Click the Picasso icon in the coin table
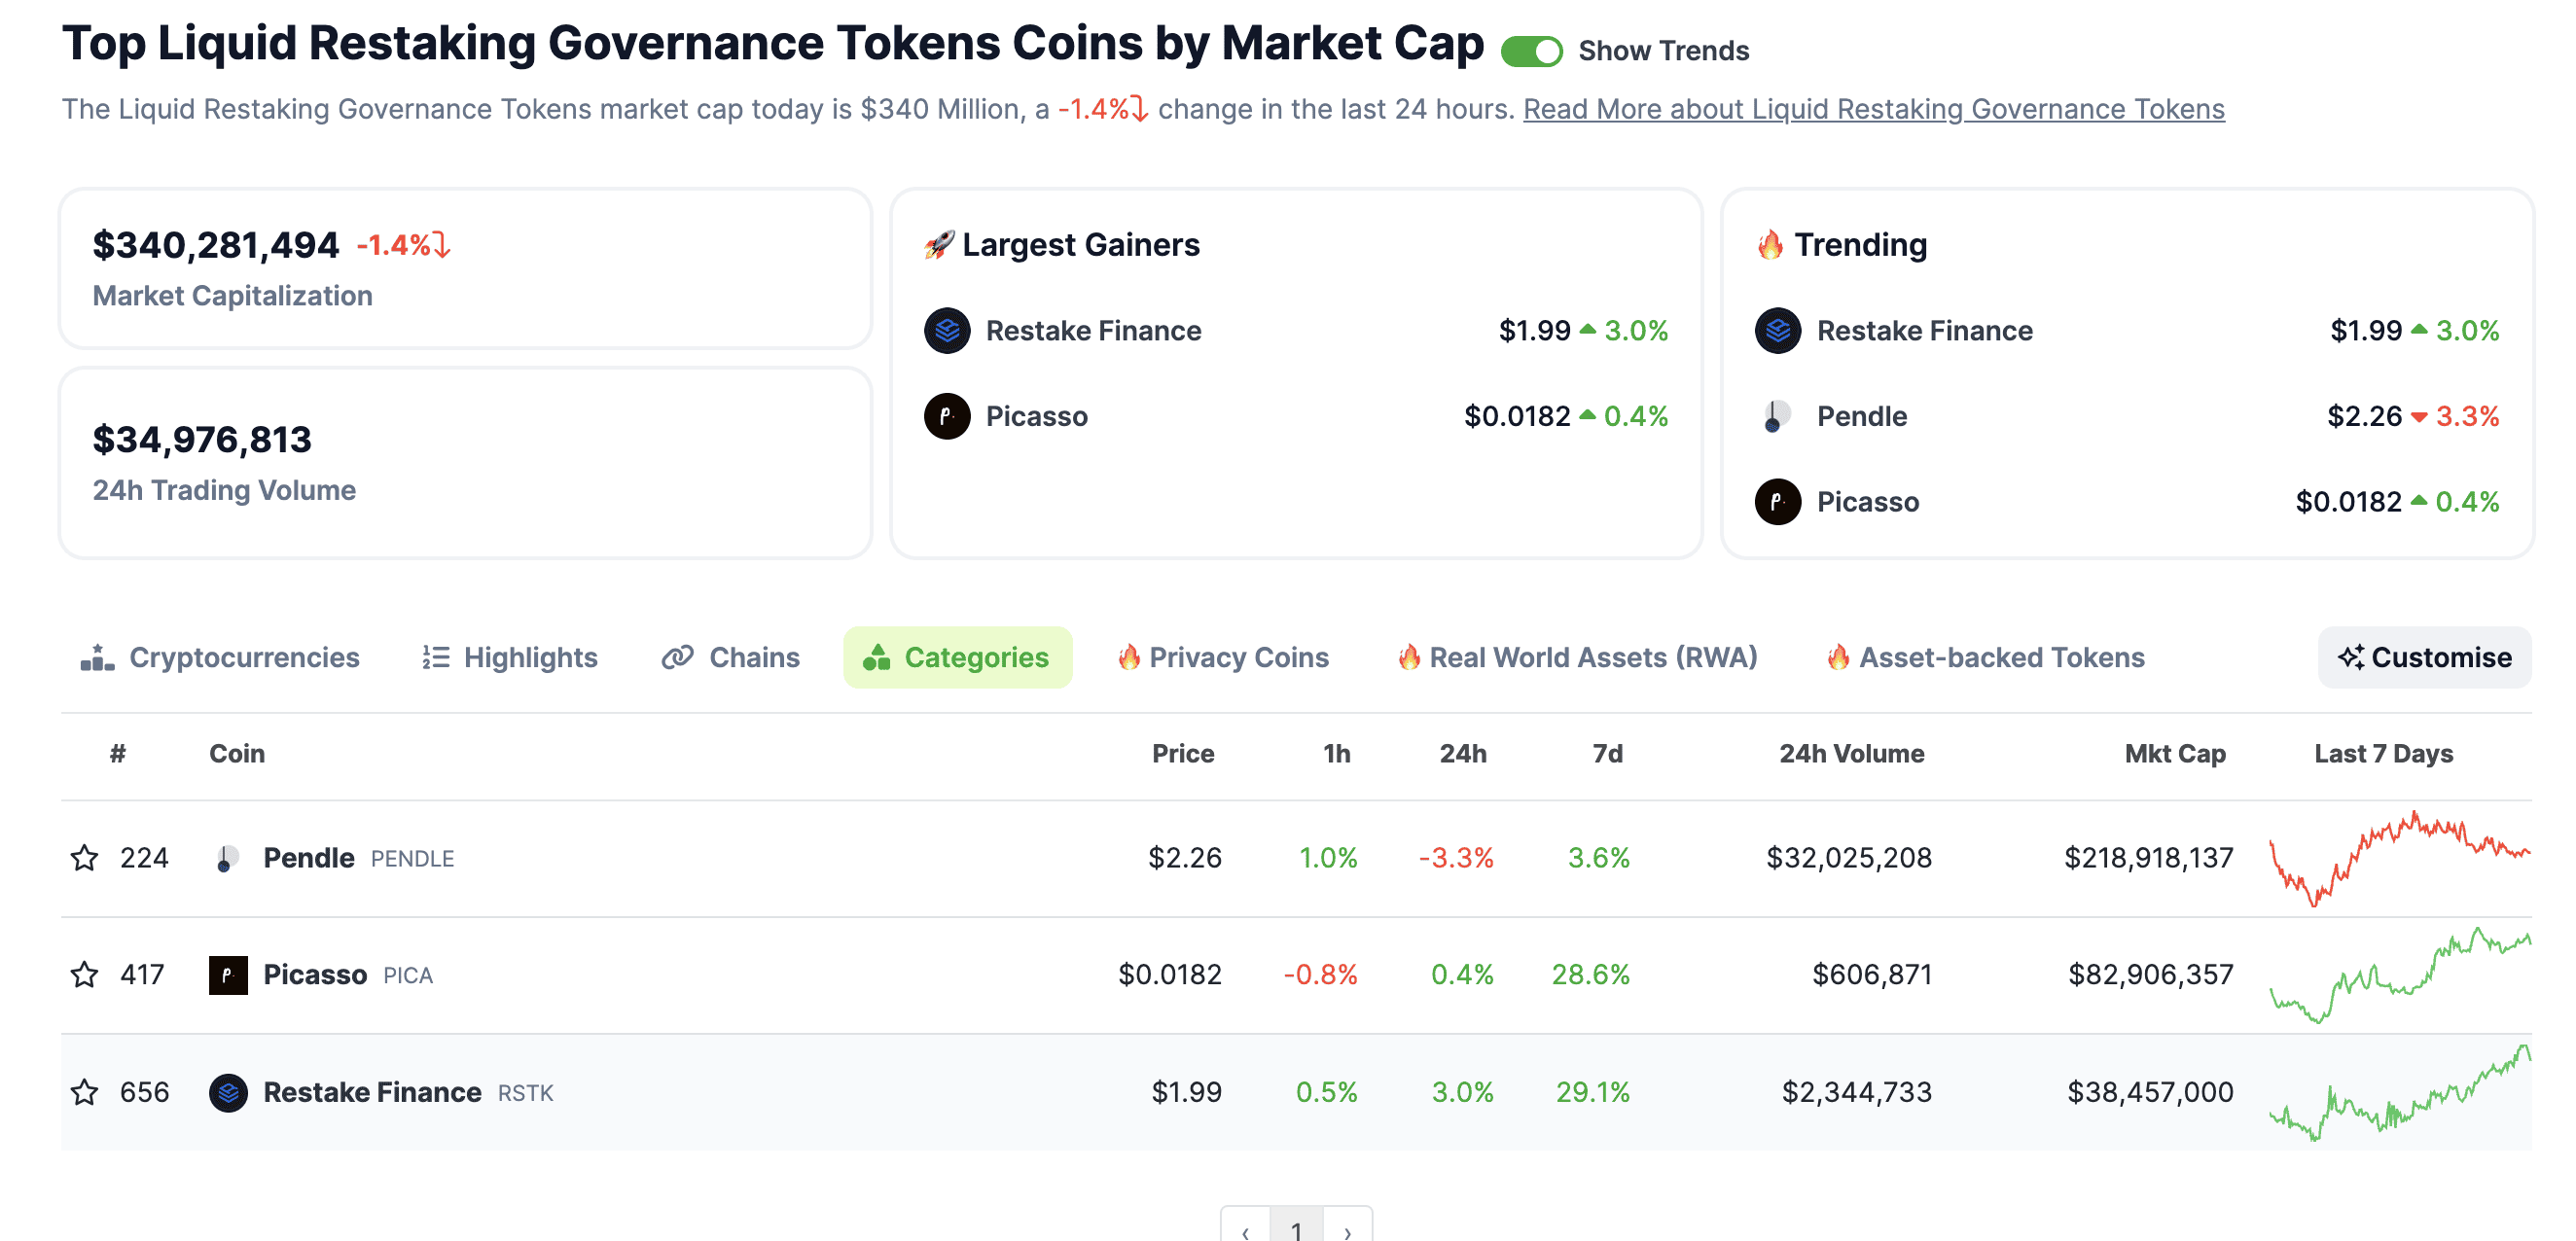 [x=228, y=975]
